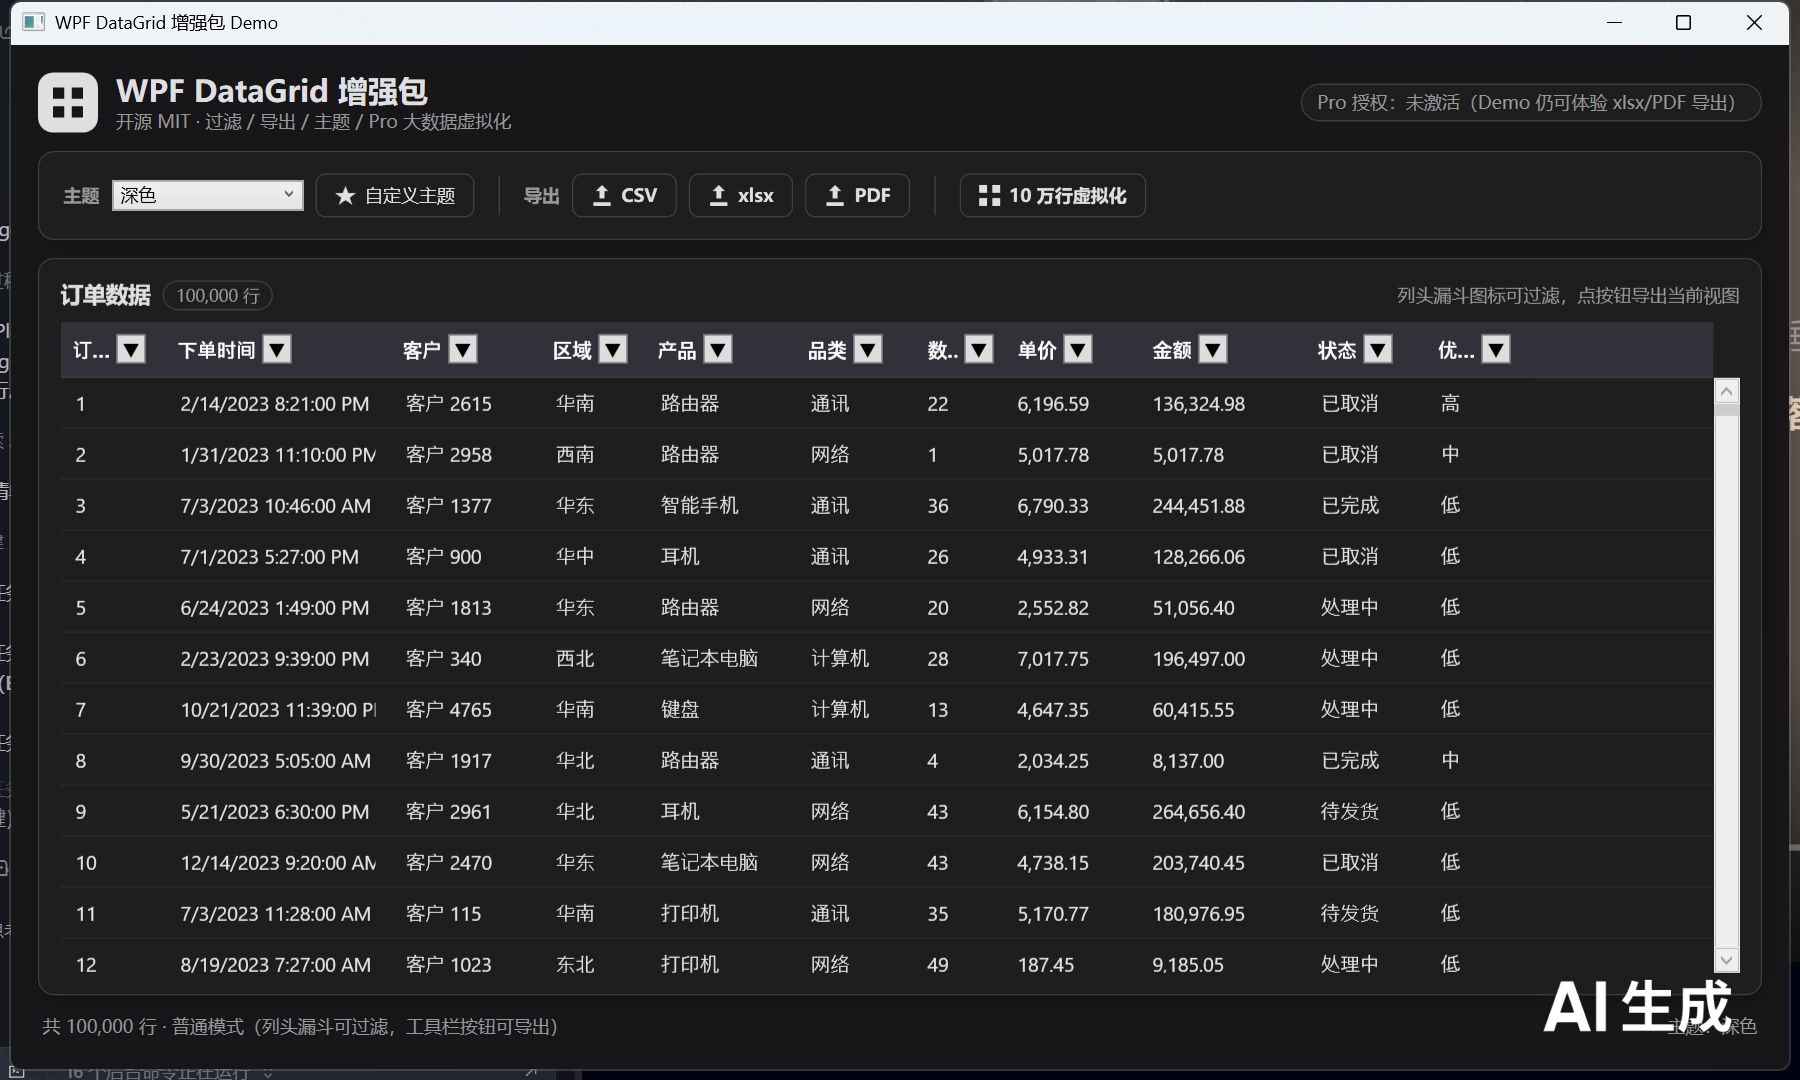Open filter funnel on 订单 column header
Image resolution: width=1800 pixels, height=1080 pixels.
[x=131, y=350]
